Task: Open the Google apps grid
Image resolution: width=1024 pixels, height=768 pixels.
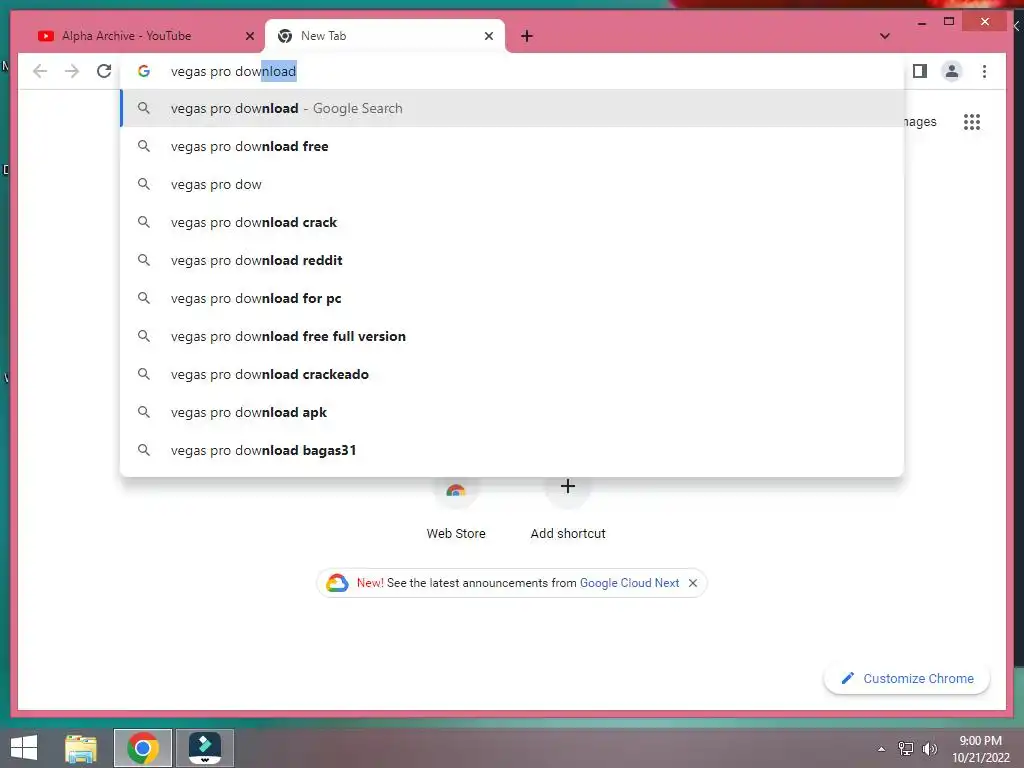Action: 972,121
